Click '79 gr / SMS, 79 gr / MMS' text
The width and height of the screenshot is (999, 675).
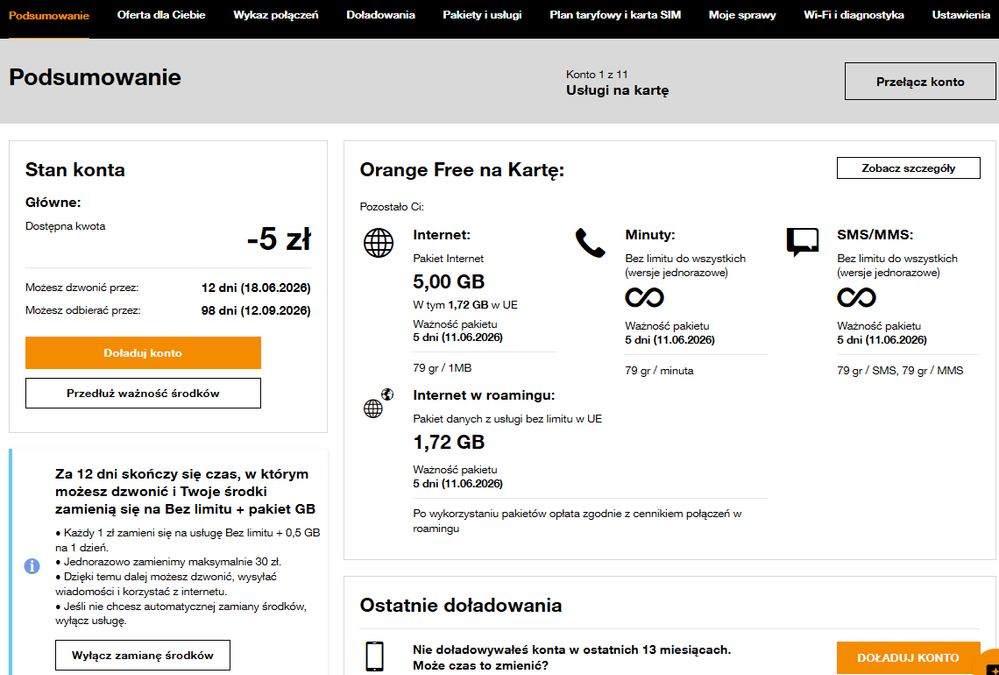pyautogui.click(x=900, y=370)
